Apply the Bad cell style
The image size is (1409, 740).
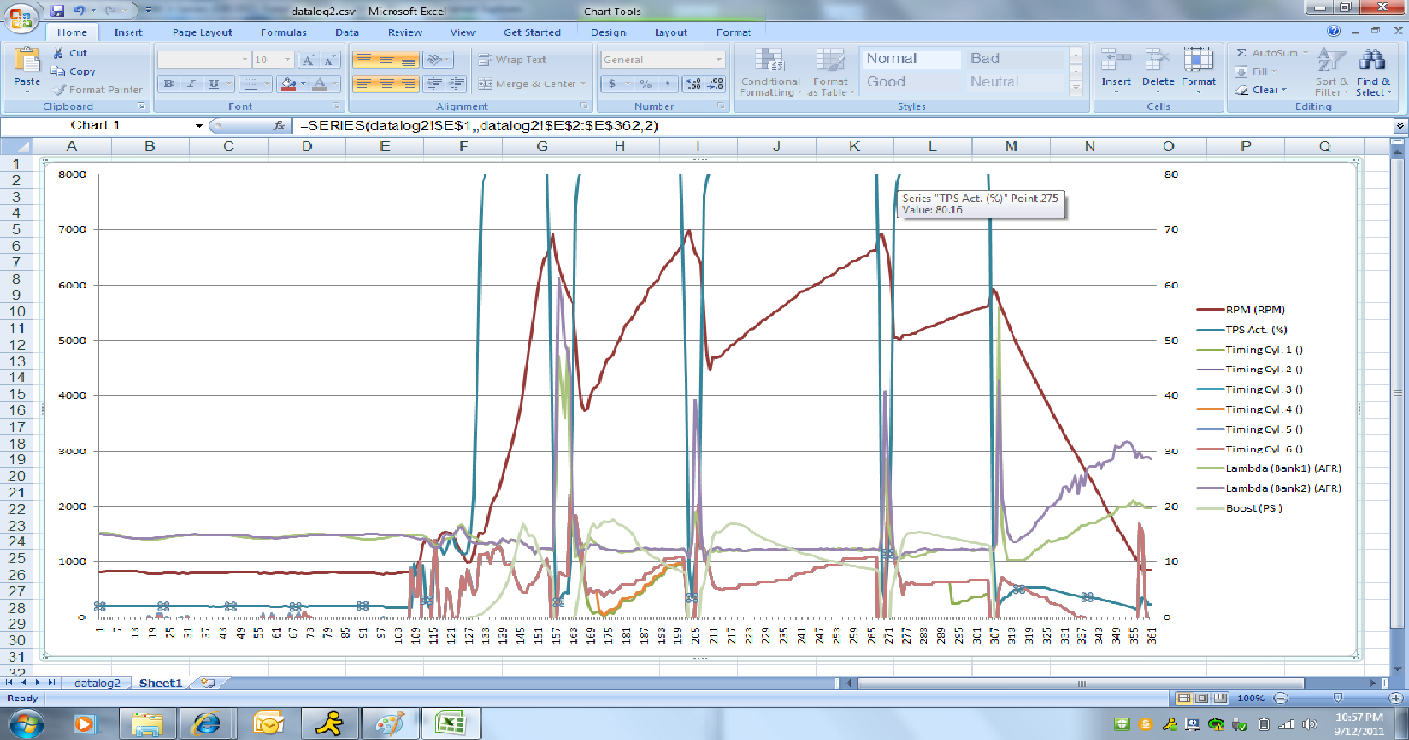coord(1015,58)
